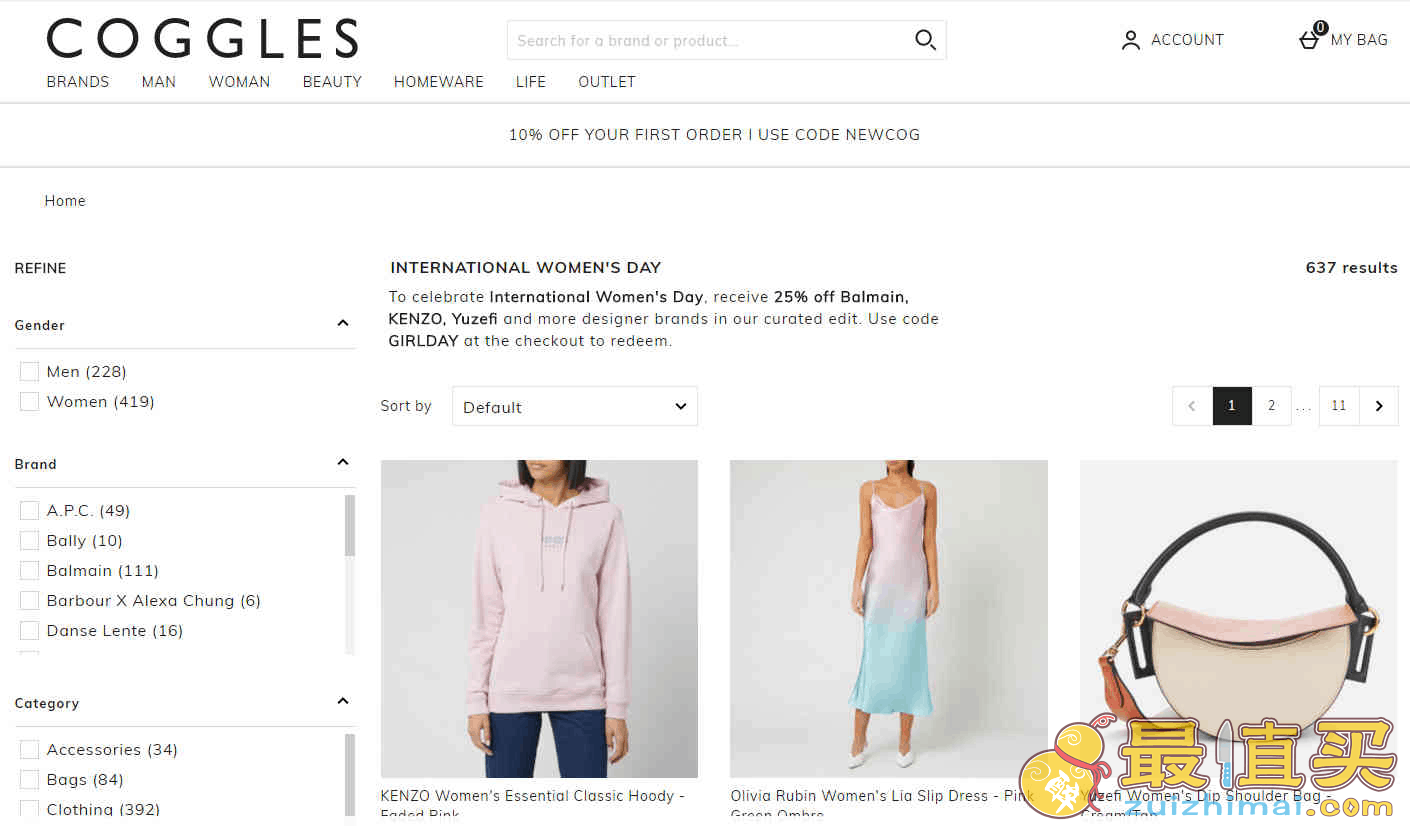Go to results page 2
The image size is (1410, 826).
point(1272,406)
